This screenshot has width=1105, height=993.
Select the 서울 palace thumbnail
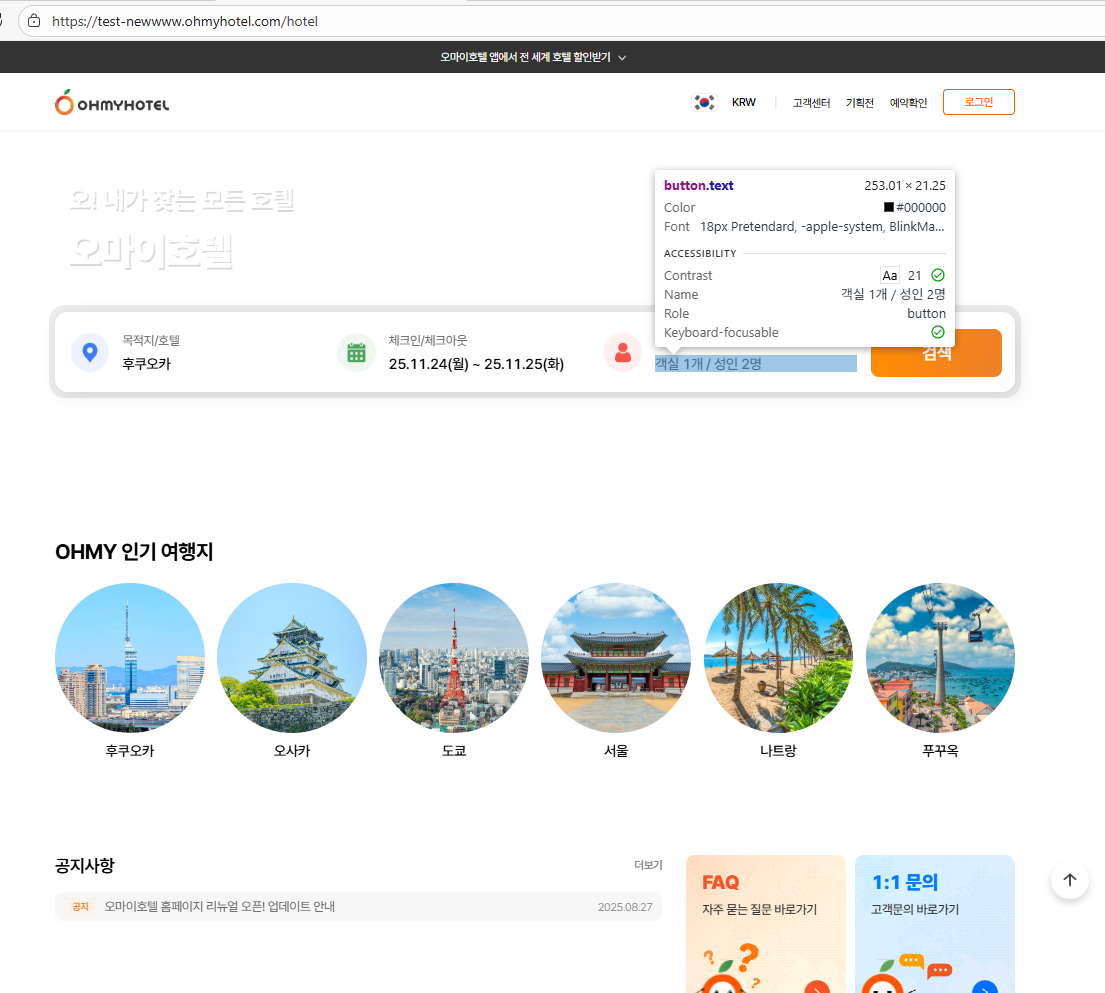pos(616,658)
